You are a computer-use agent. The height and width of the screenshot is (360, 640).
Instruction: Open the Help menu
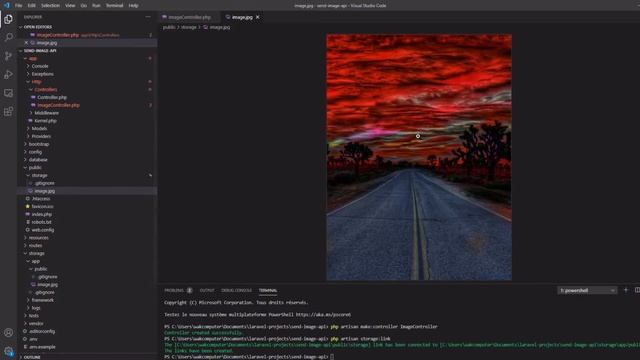[x=133, y=6]
